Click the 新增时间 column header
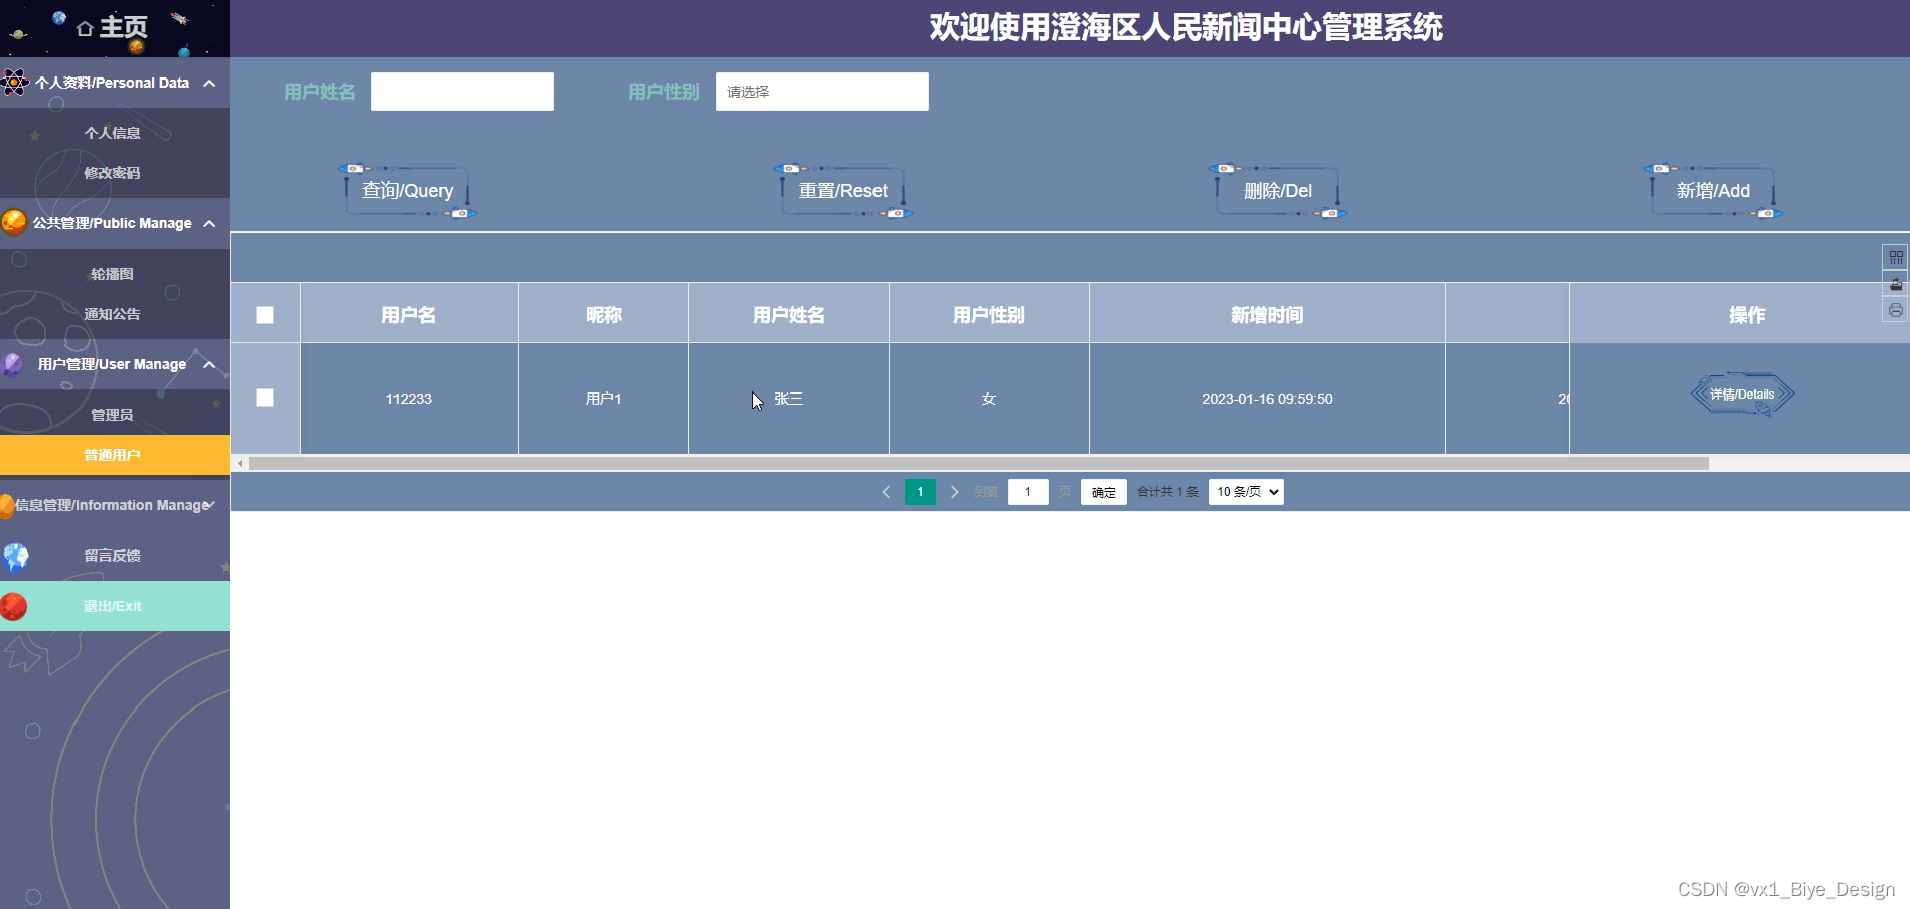The width and height of the screenshot is (1910, 909). click(1267, 315)
